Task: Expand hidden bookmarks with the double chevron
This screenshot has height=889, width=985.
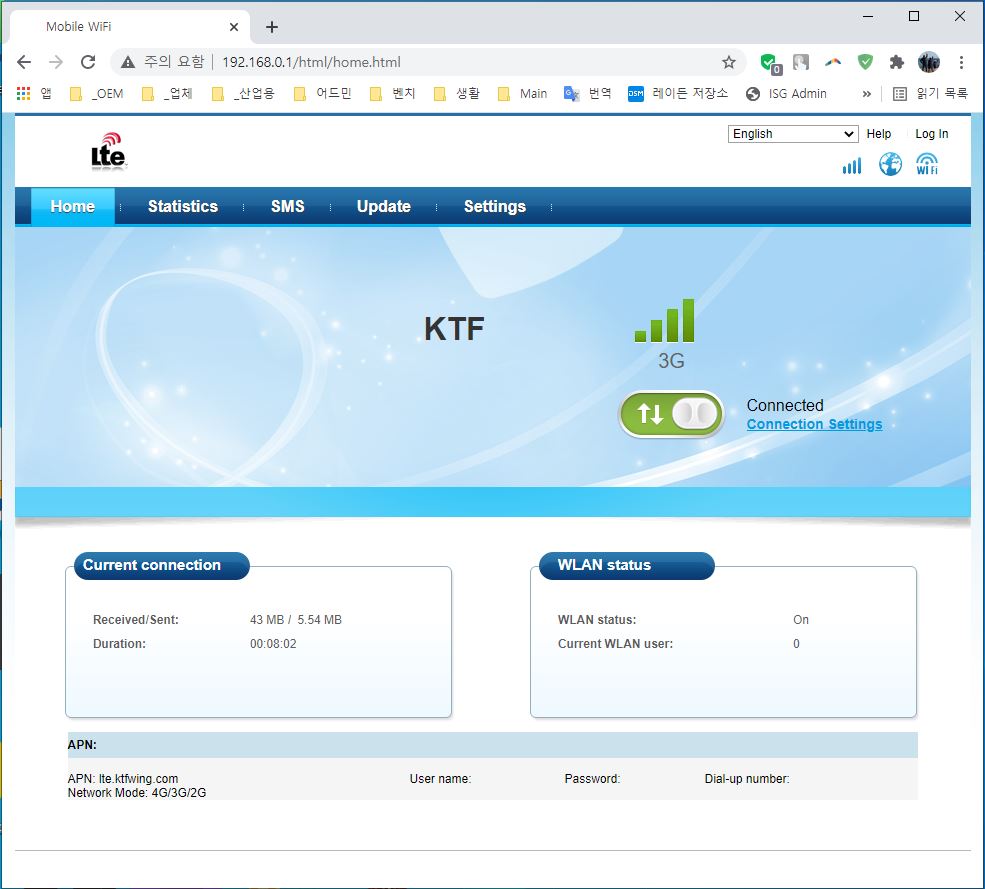Action: [x=867, y=94]
